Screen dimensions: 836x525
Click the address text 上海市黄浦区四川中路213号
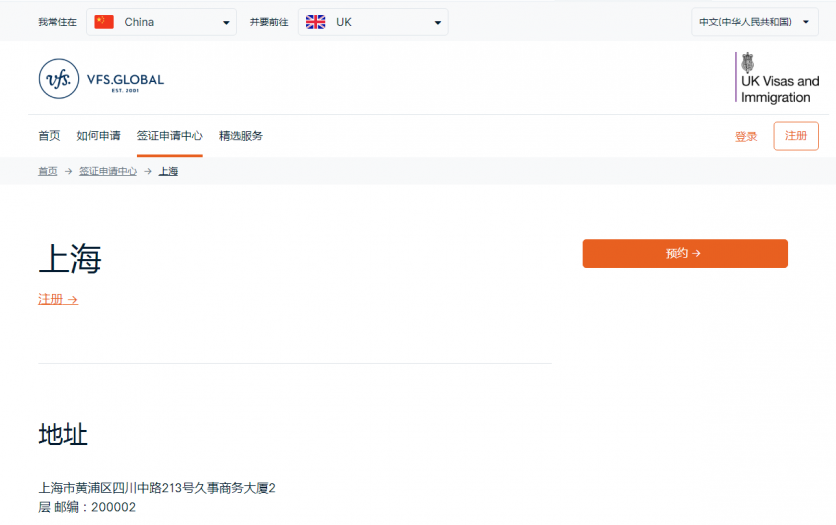tap(117, 488)
